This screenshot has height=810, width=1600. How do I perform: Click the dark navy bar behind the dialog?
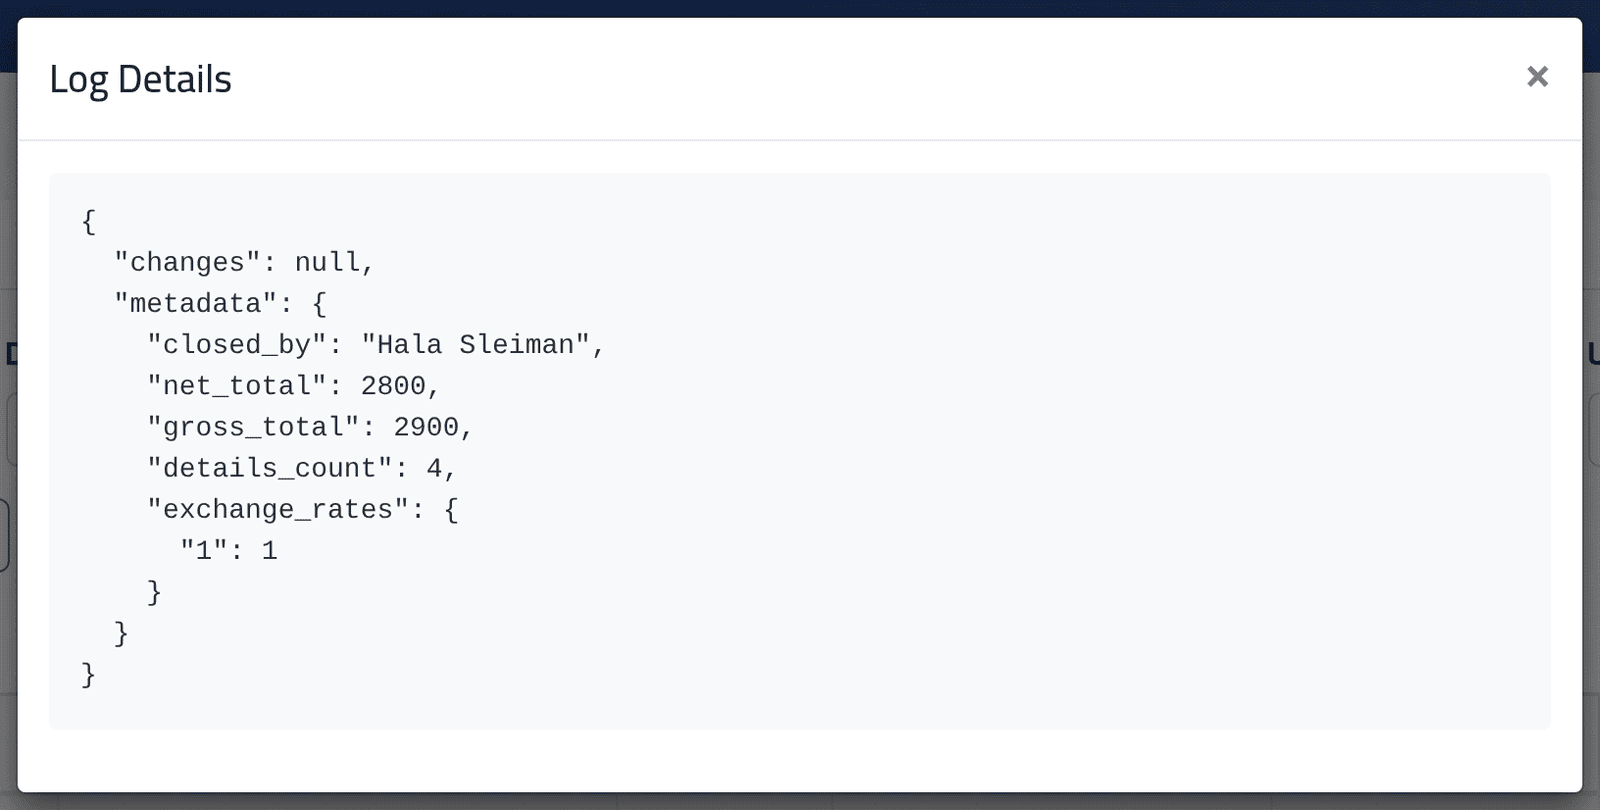800,8
